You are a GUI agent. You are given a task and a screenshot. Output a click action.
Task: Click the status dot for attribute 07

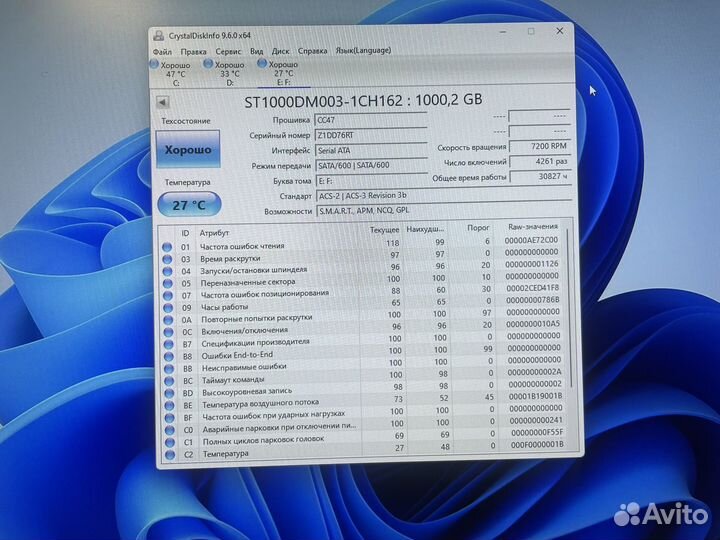168,296
